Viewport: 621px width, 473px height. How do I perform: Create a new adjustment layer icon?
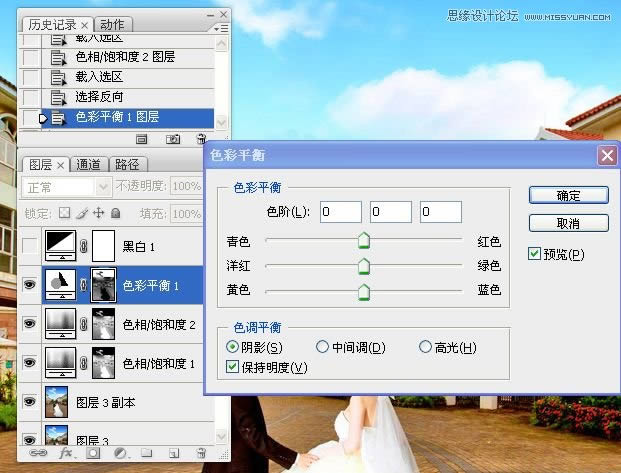click(x=120, y=454)
